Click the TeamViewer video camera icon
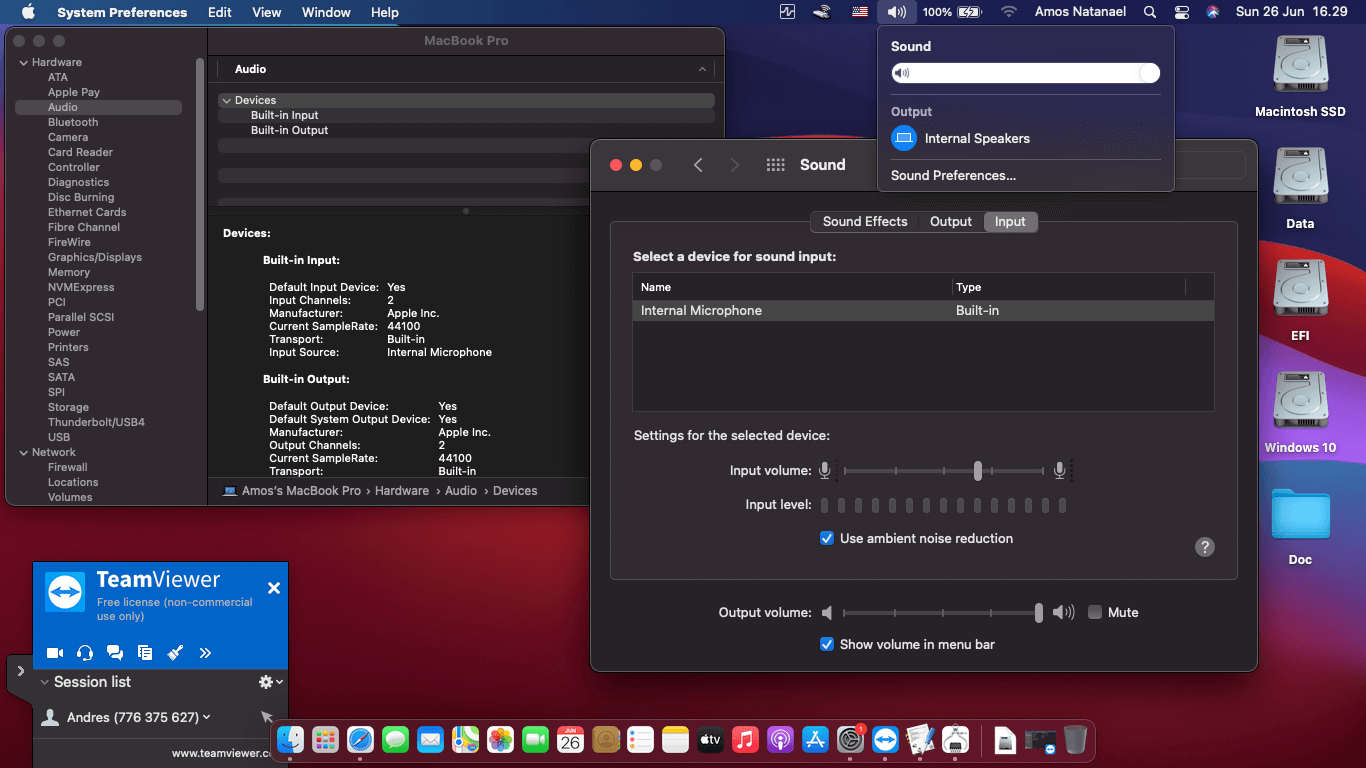The height and width of the screenshot is (768, 1366). coord(55,653)
